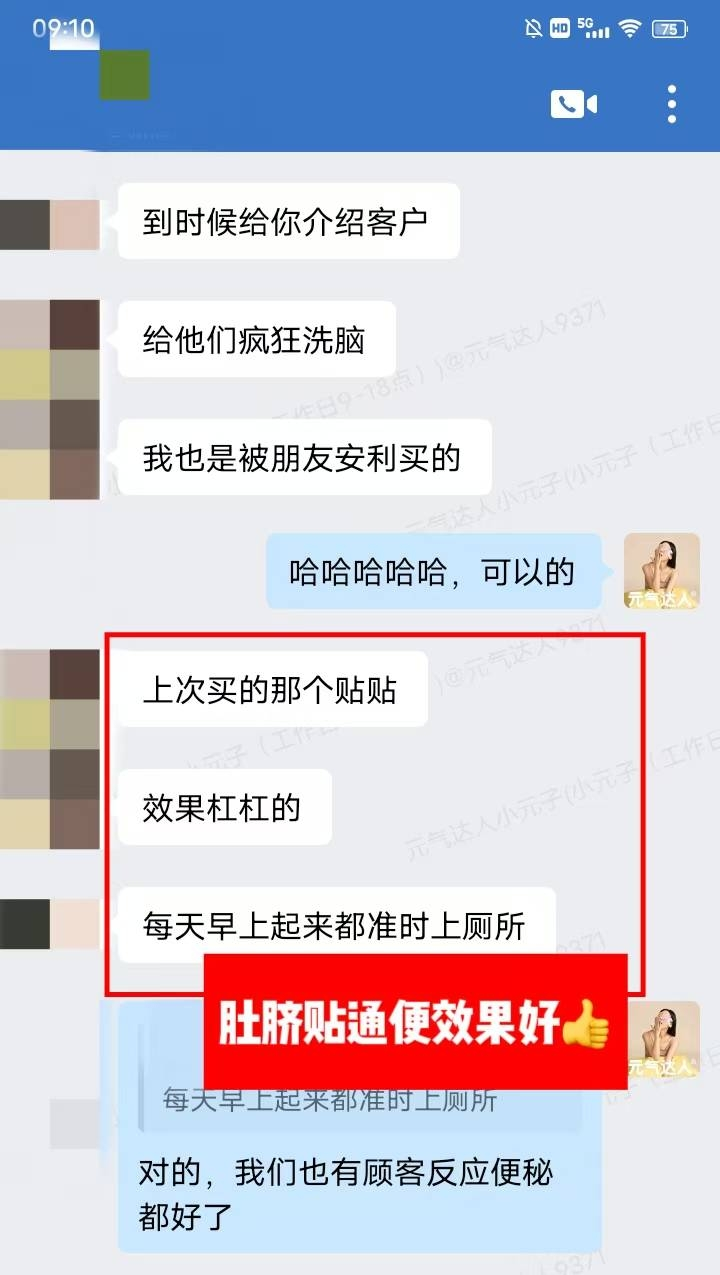Screen dimensions: 720x1275
Task: Tap the 5G signal strength icon
Action: [x=593, y=29]
